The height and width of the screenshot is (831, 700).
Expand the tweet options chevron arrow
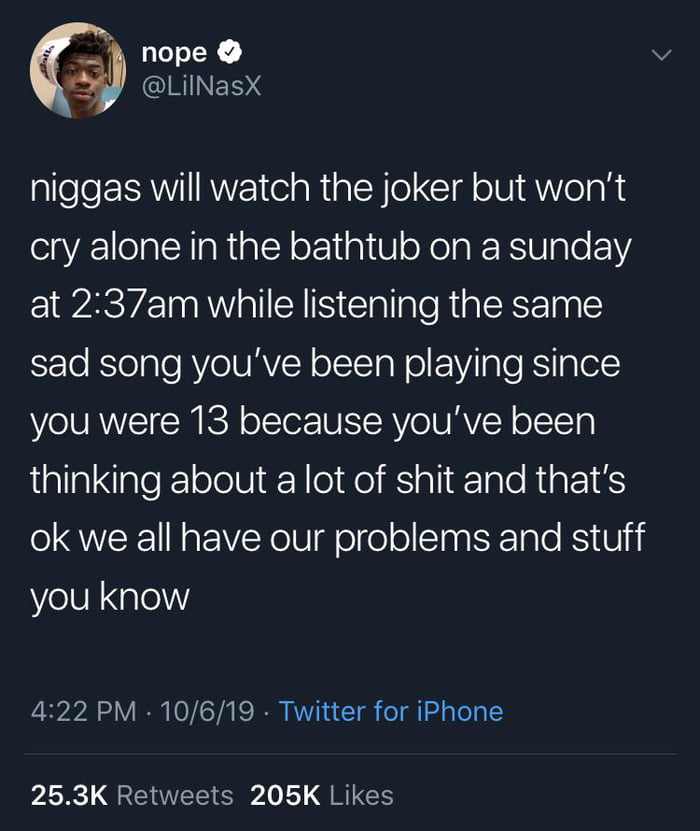pyautogui.click(x=661, y=55)
